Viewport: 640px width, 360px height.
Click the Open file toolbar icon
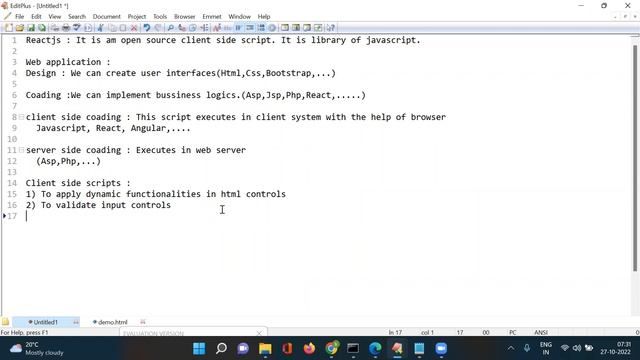pos(20,28)
